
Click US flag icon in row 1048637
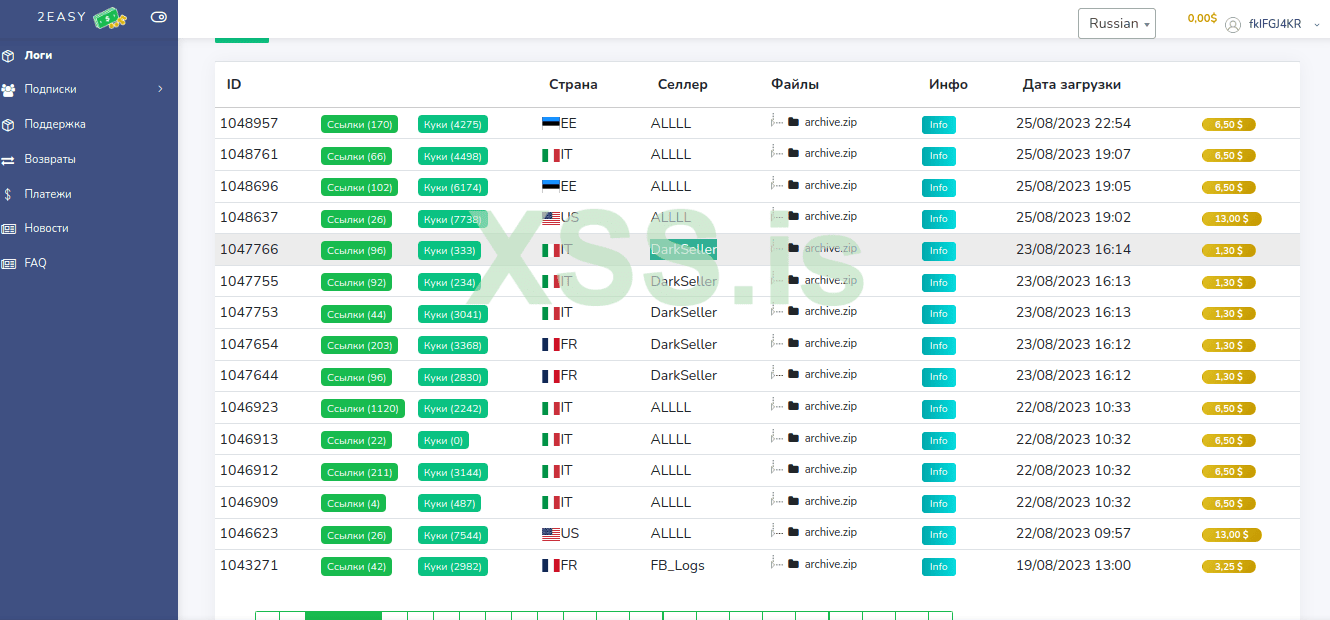pyautogui.click(x=551, y=218)
